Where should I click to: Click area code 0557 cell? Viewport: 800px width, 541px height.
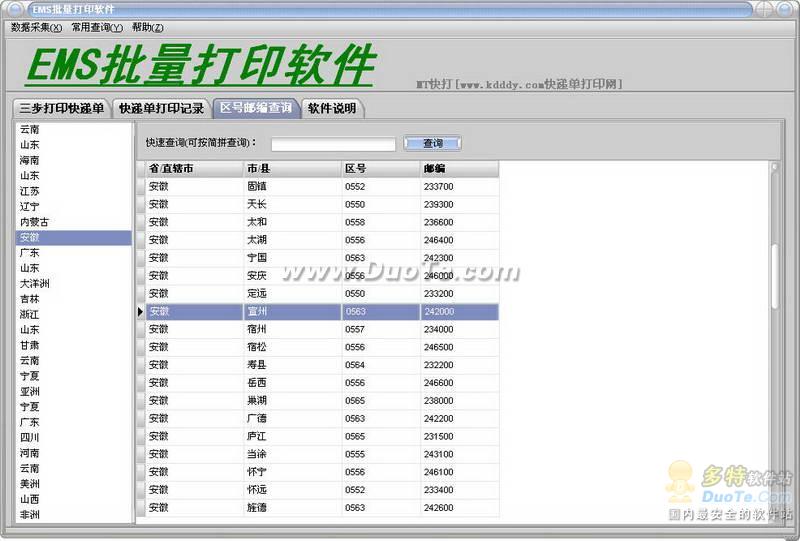click(381, 329)
